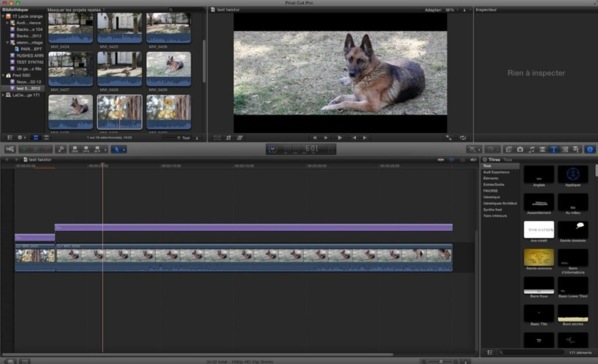Show the music and sound browser
The width and height of the screenshot is (598, 364).
[531, 149]
